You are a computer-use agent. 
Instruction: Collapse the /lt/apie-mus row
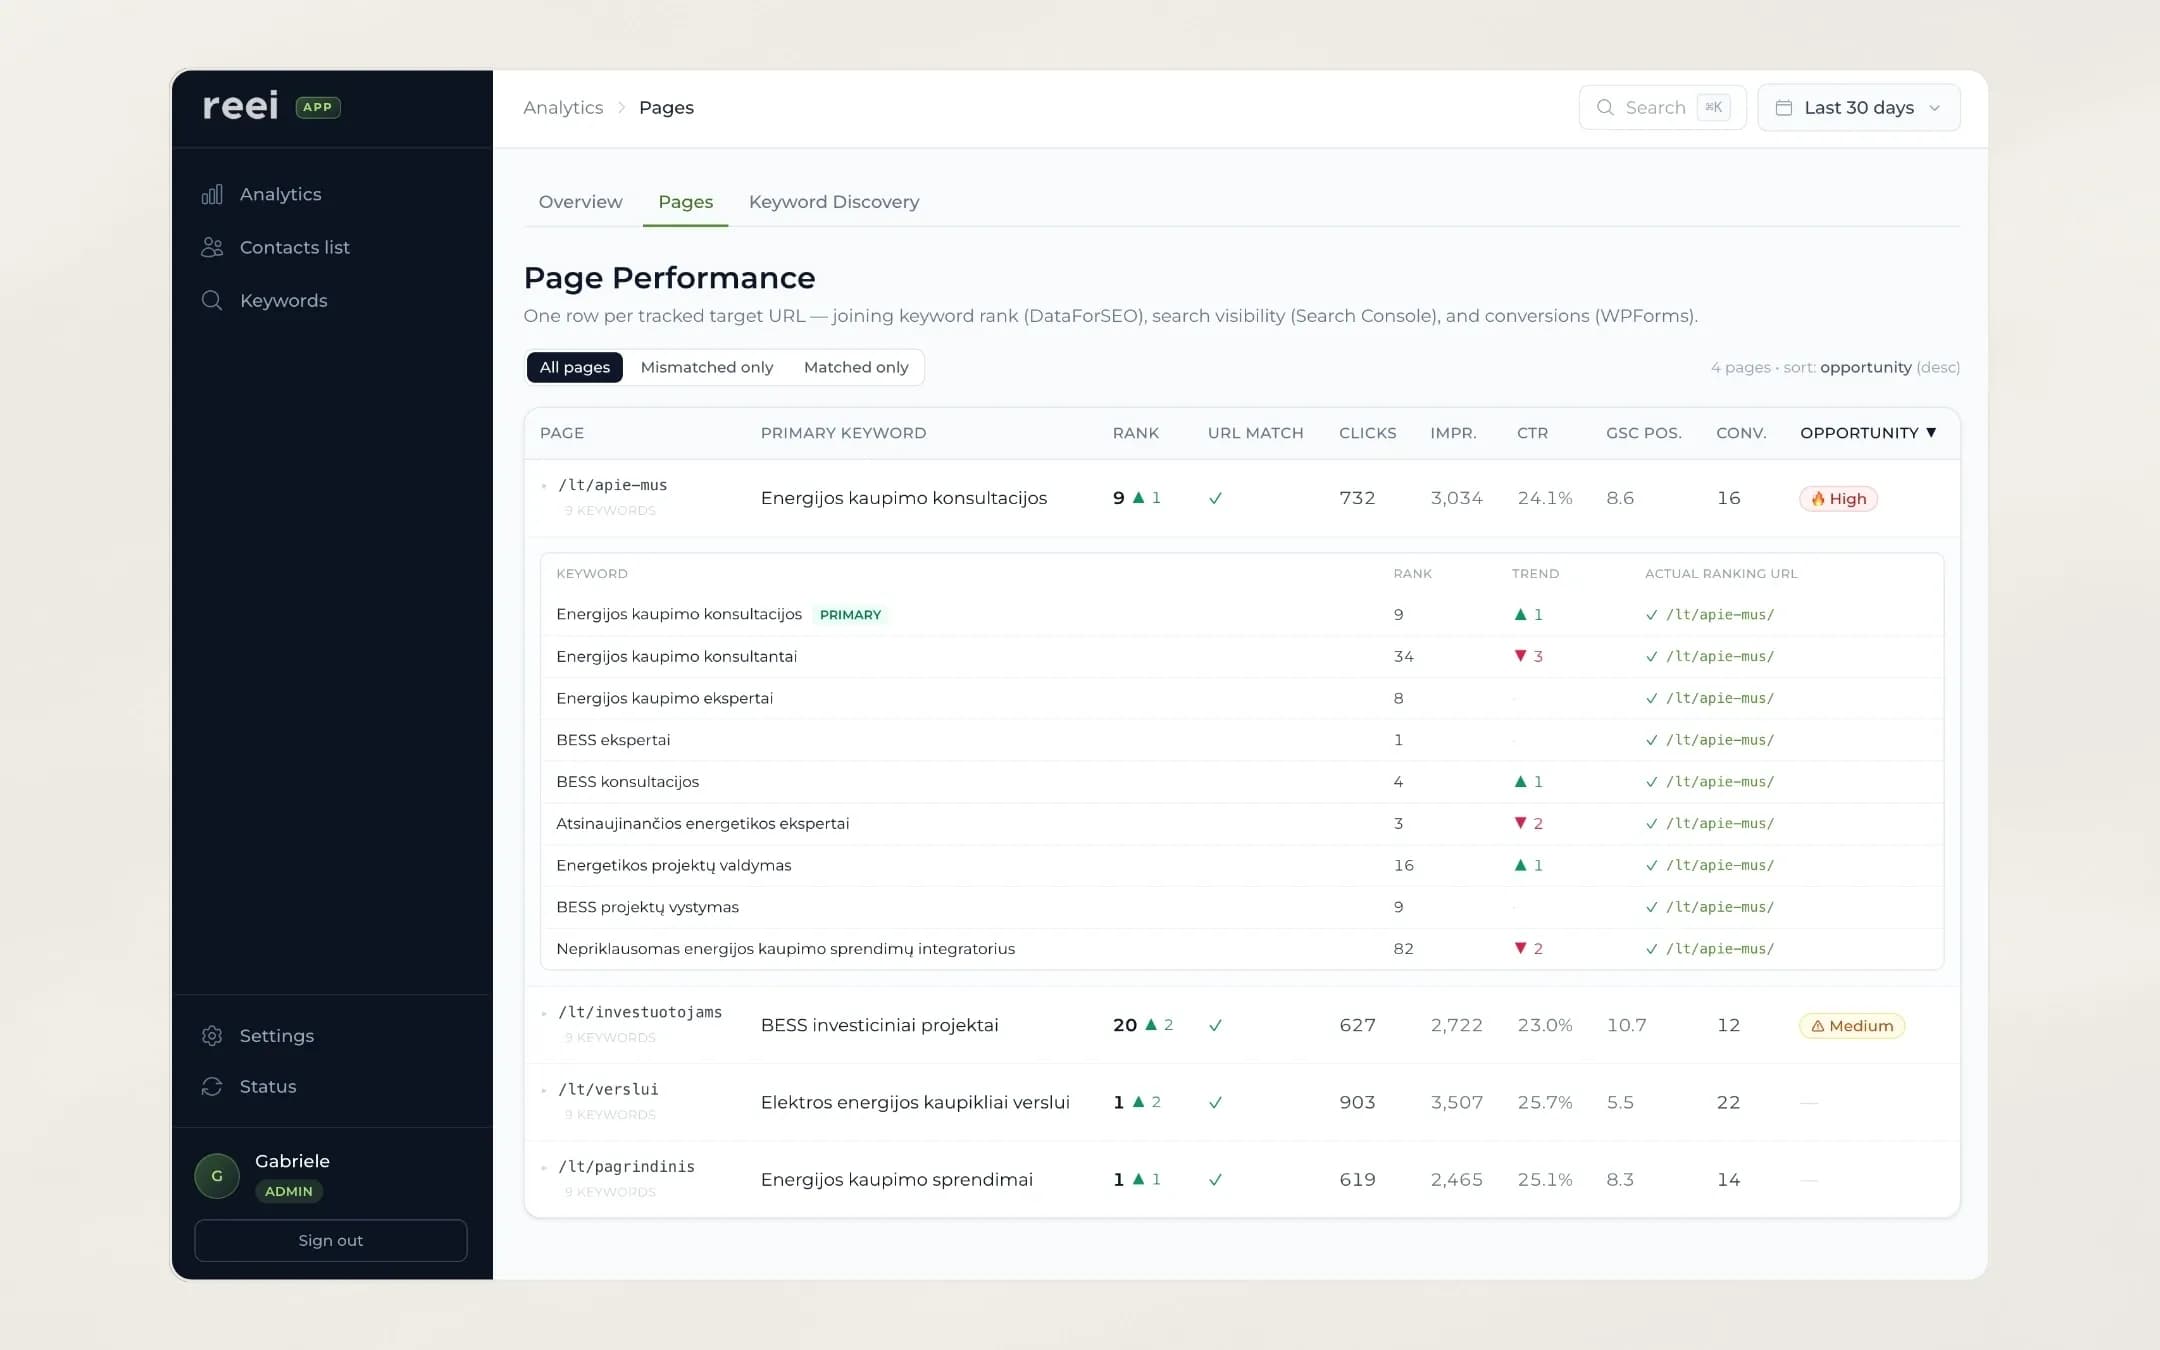[544, 486]
